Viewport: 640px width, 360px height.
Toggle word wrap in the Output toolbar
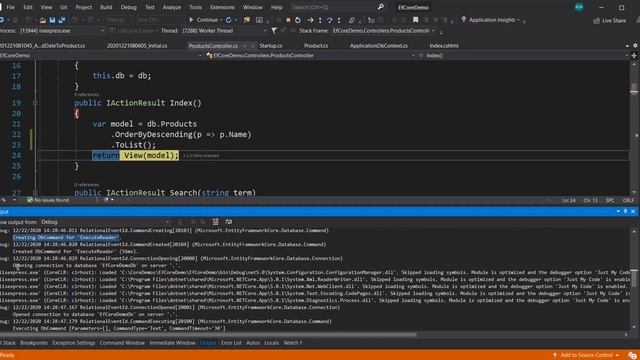click(x=229, y=222)
